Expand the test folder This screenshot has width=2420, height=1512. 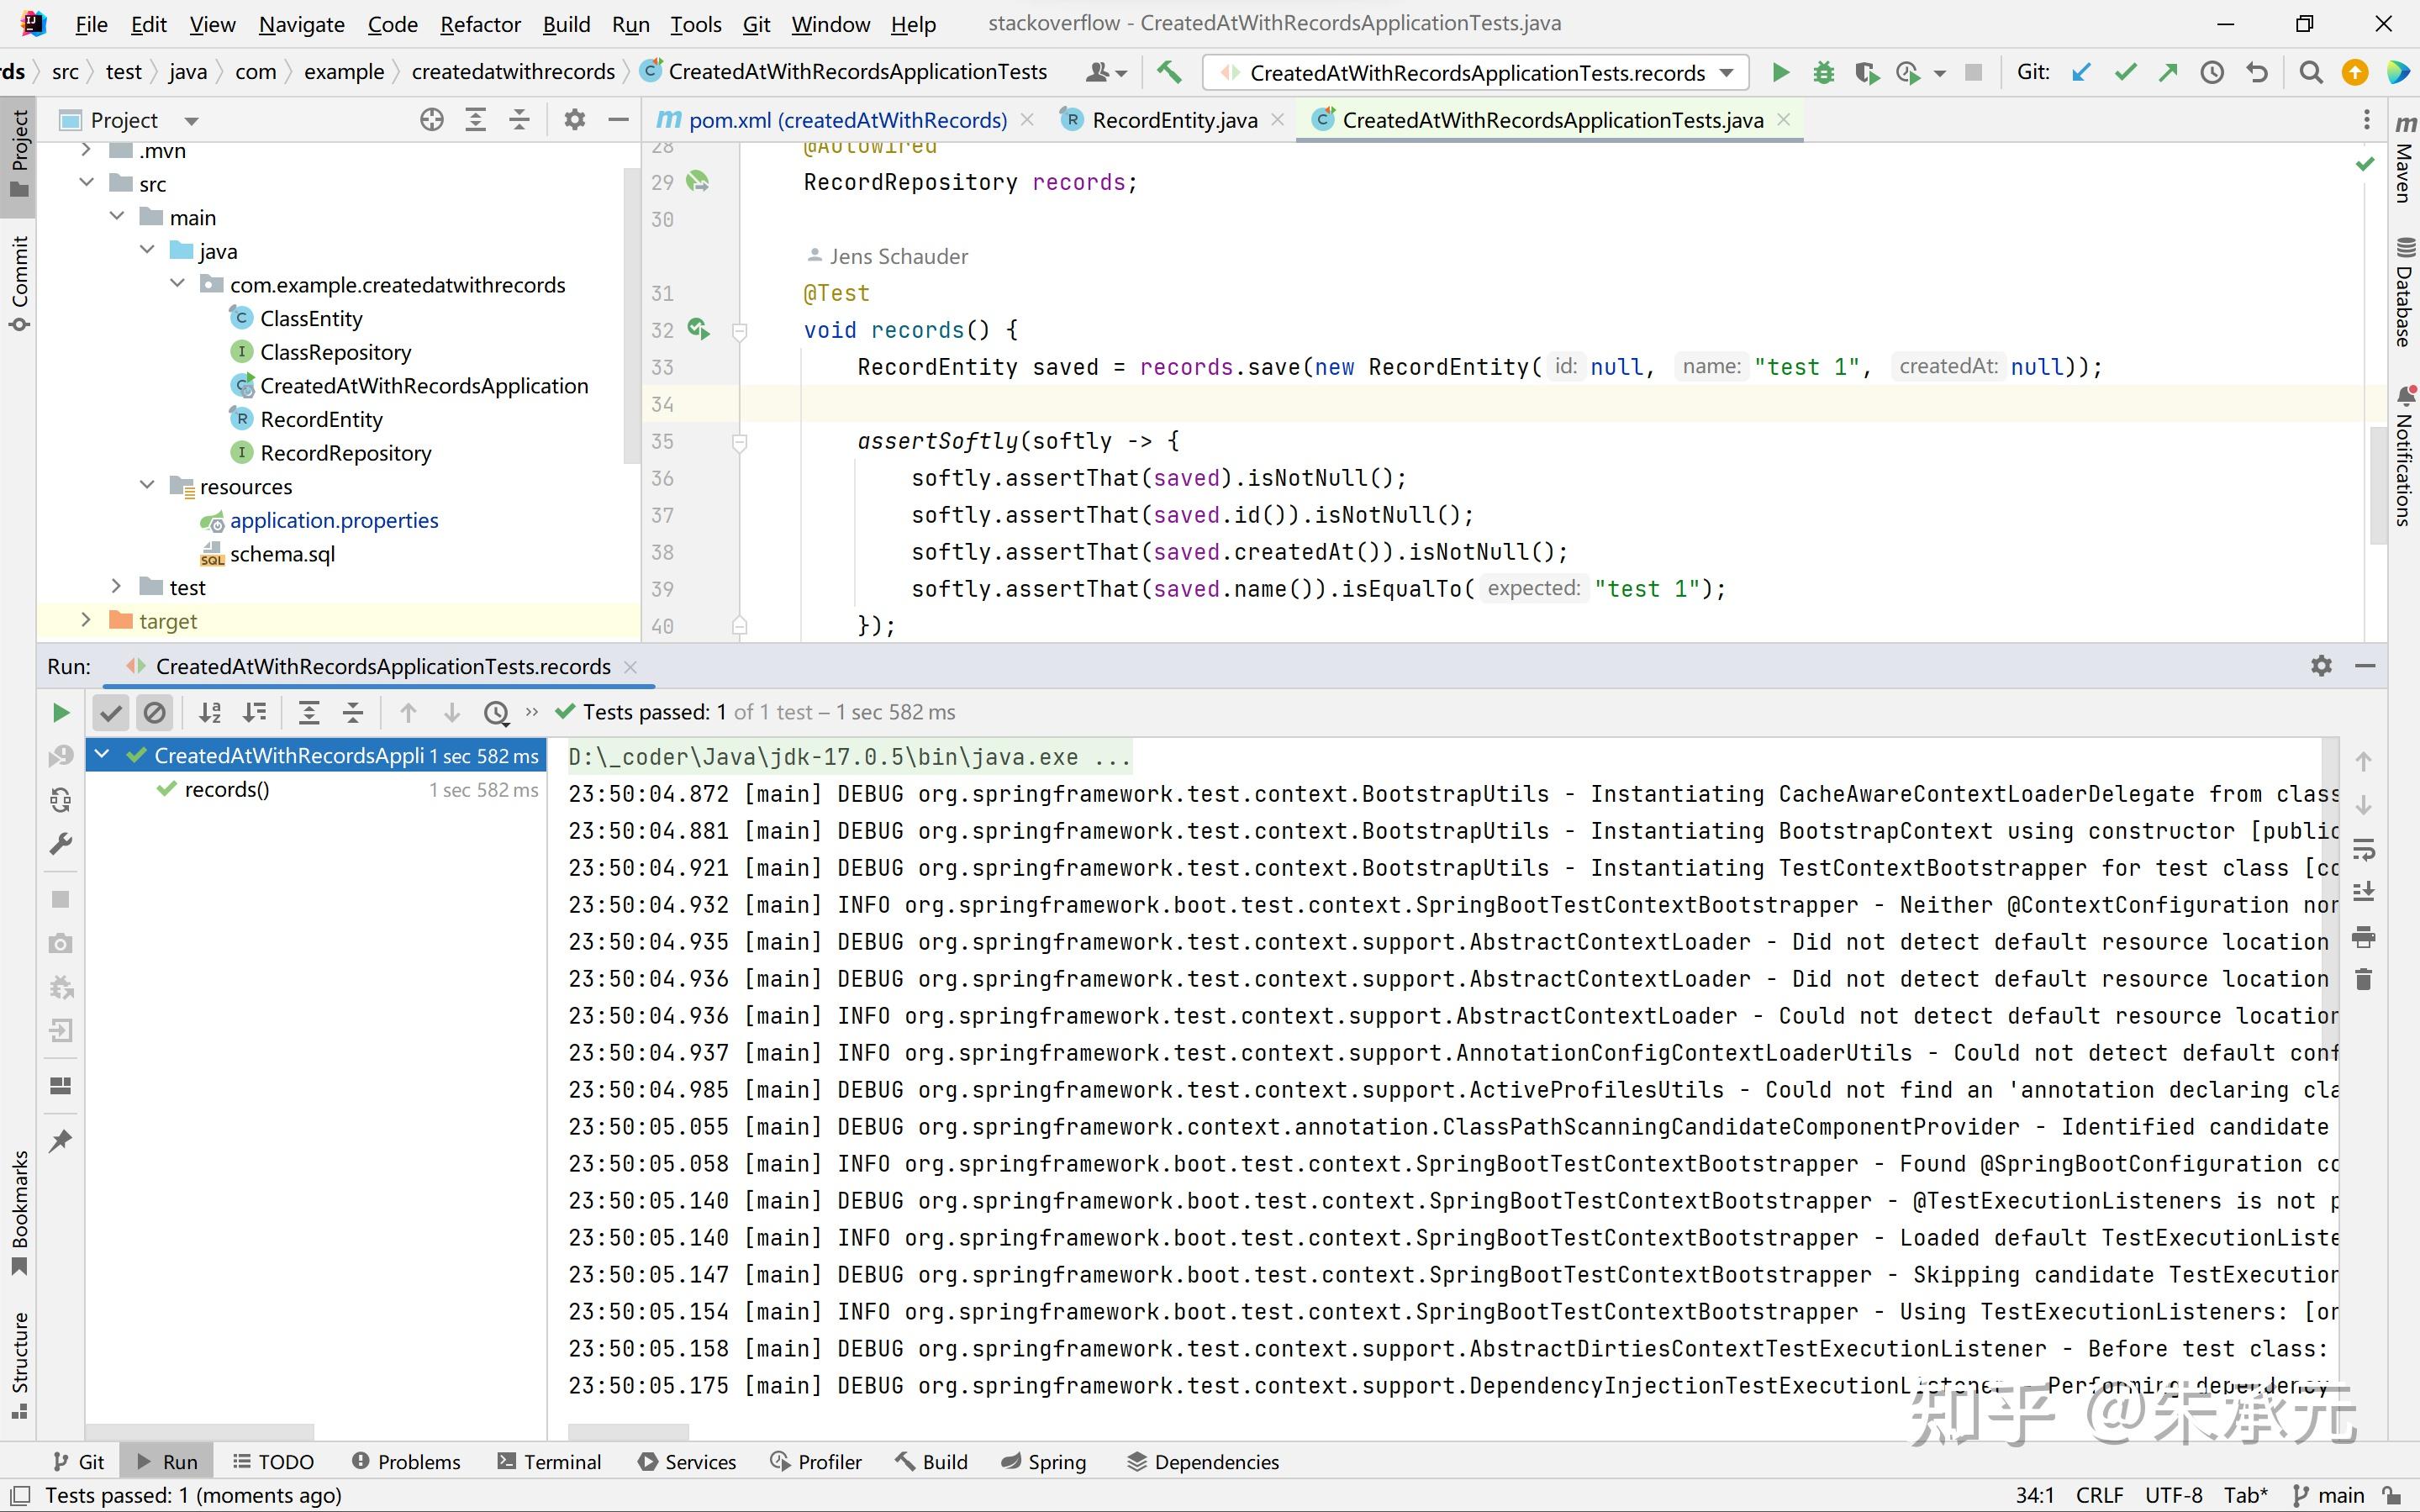pos(117,586)
